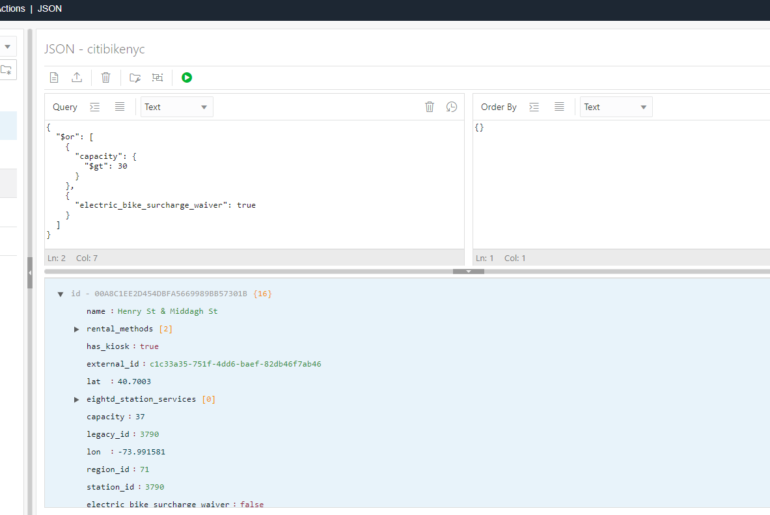770x515 pixels.
Task: Click the sidebar folder icon
Action: click(6, 70)
